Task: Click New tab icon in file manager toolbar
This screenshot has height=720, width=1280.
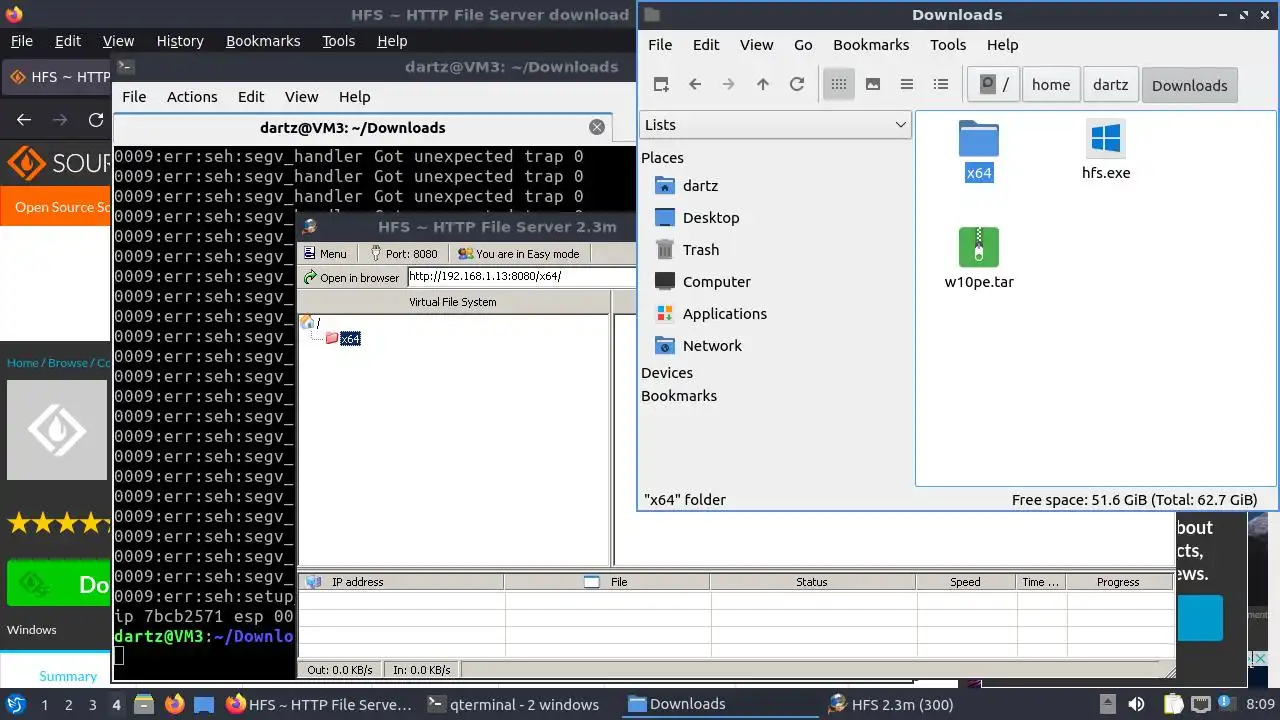Action: pyautogui.click(x=661, y=85)
